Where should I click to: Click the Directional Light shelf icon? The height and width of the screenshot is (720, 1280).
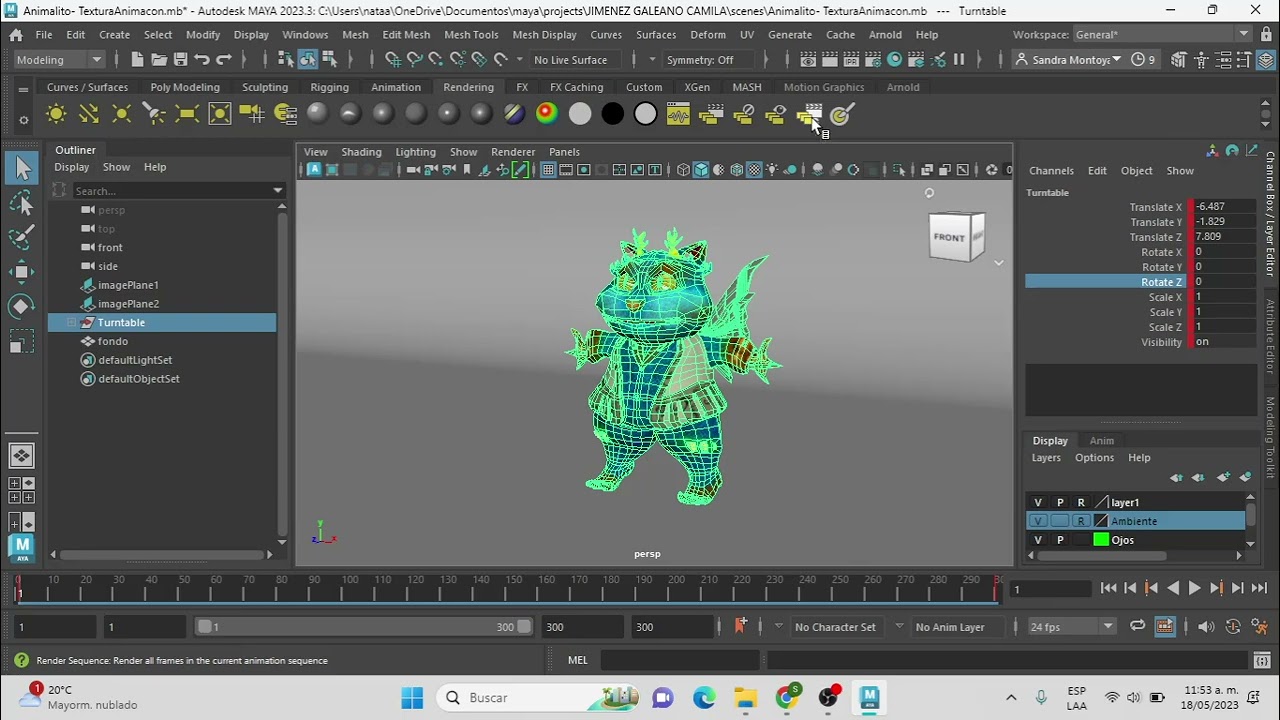89,114
